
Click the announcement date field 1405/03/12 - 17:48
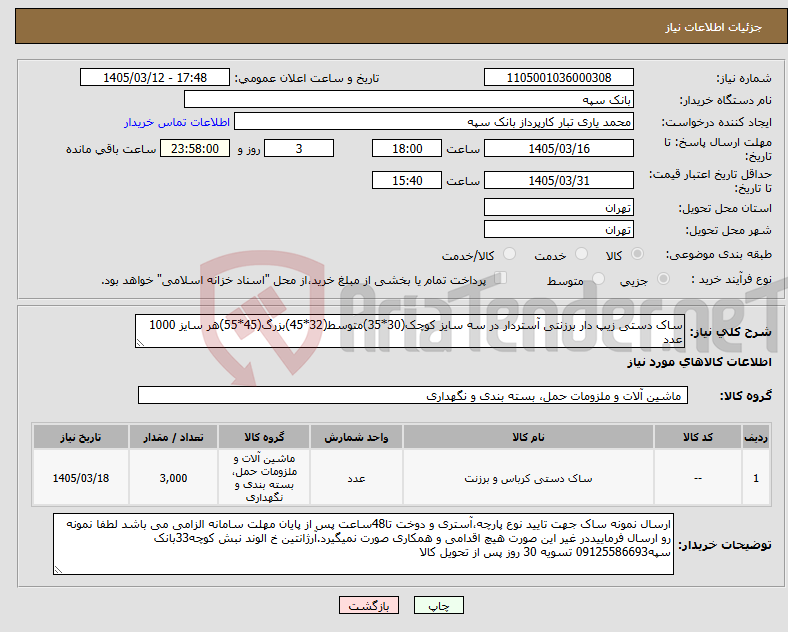(155, 77)
